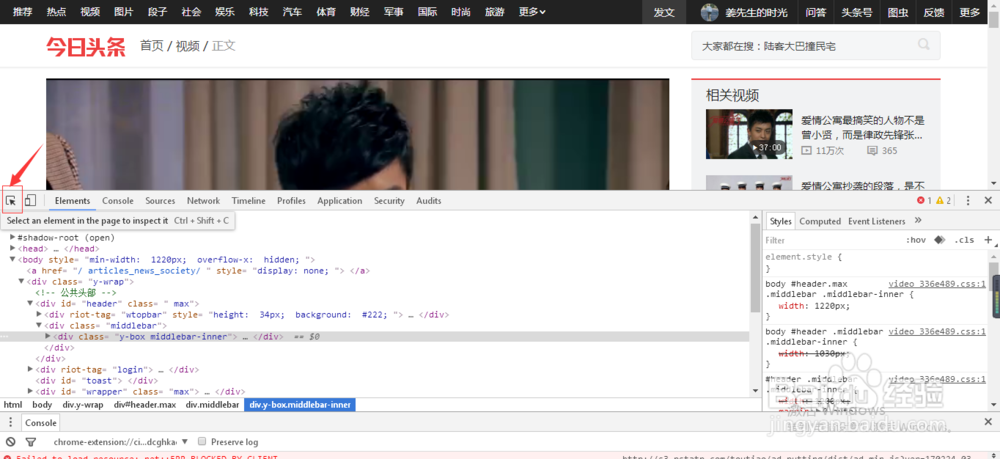
Task: Click the user avatar in the top bar
Action: (709, 12)
